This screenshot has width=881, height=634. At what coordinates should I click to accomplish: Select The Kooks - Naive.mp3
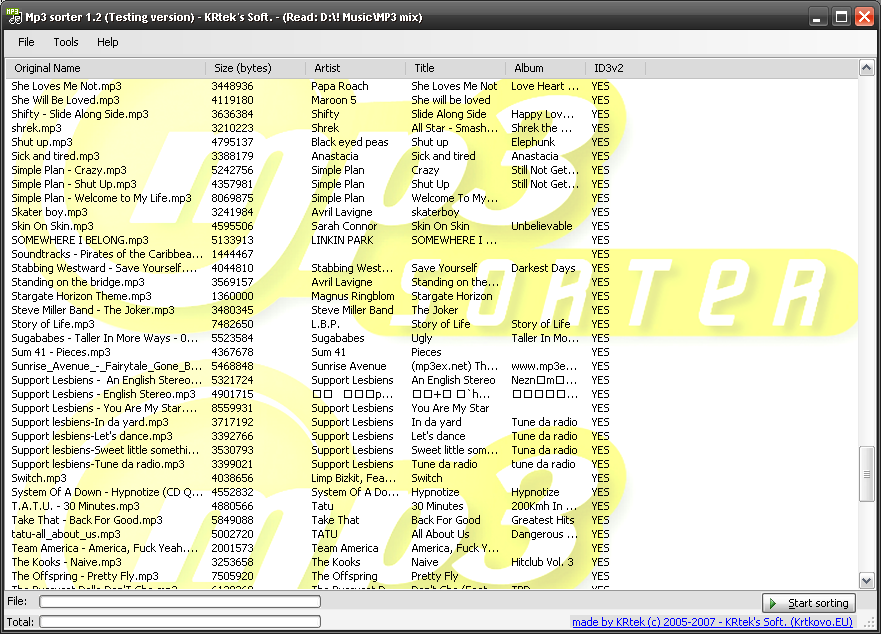tap(66, 562)
